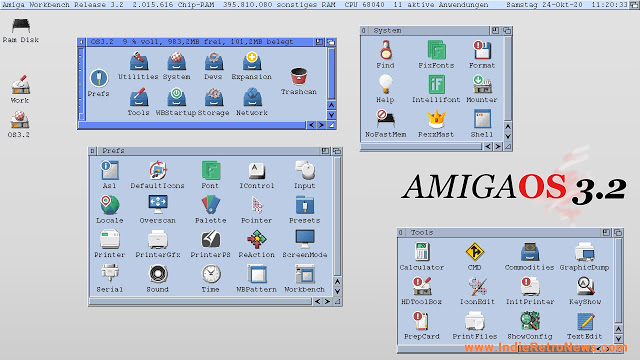640x360 pixels.
Task: Click the System window scroll up arrow
Action: coord(508,126)
